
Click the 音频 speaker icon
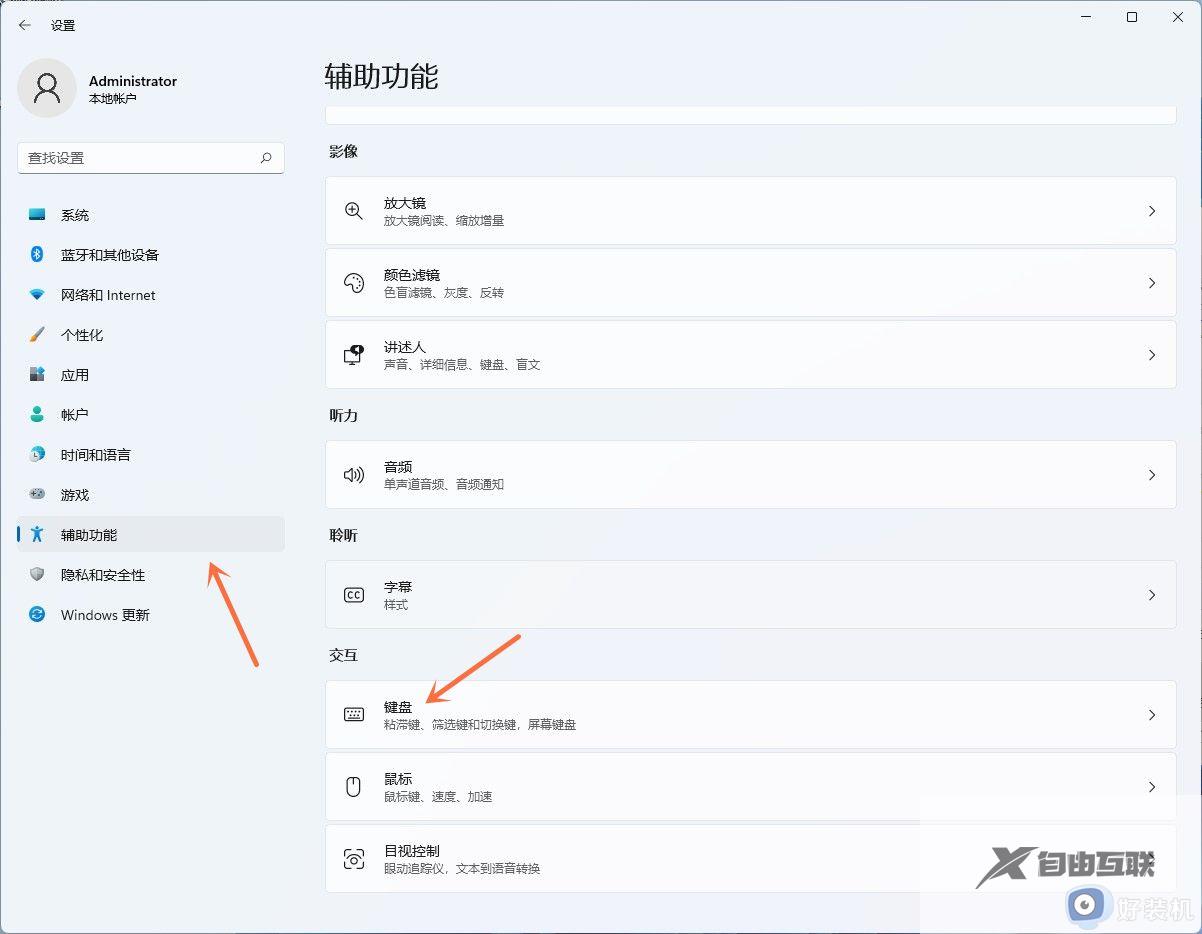click(353, 474)
